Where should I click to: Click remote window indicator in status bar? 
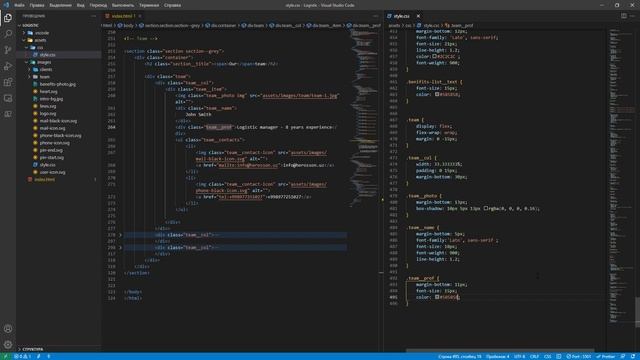pyautogui.click(x=5, y=356)
